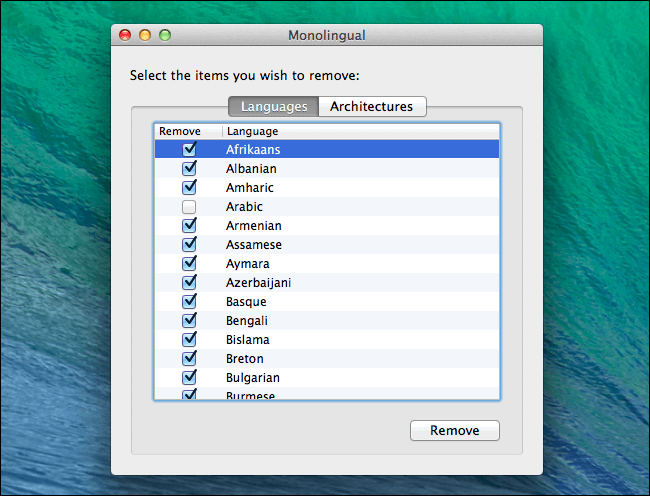
Task: Switch to the Architectures tab
Action: tap(372, 106)
